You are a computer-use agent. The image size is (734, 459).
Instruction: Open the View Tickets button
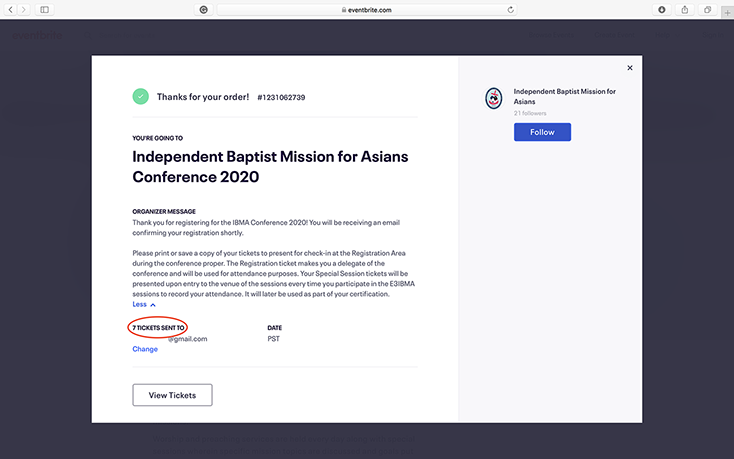click(172, 395)
